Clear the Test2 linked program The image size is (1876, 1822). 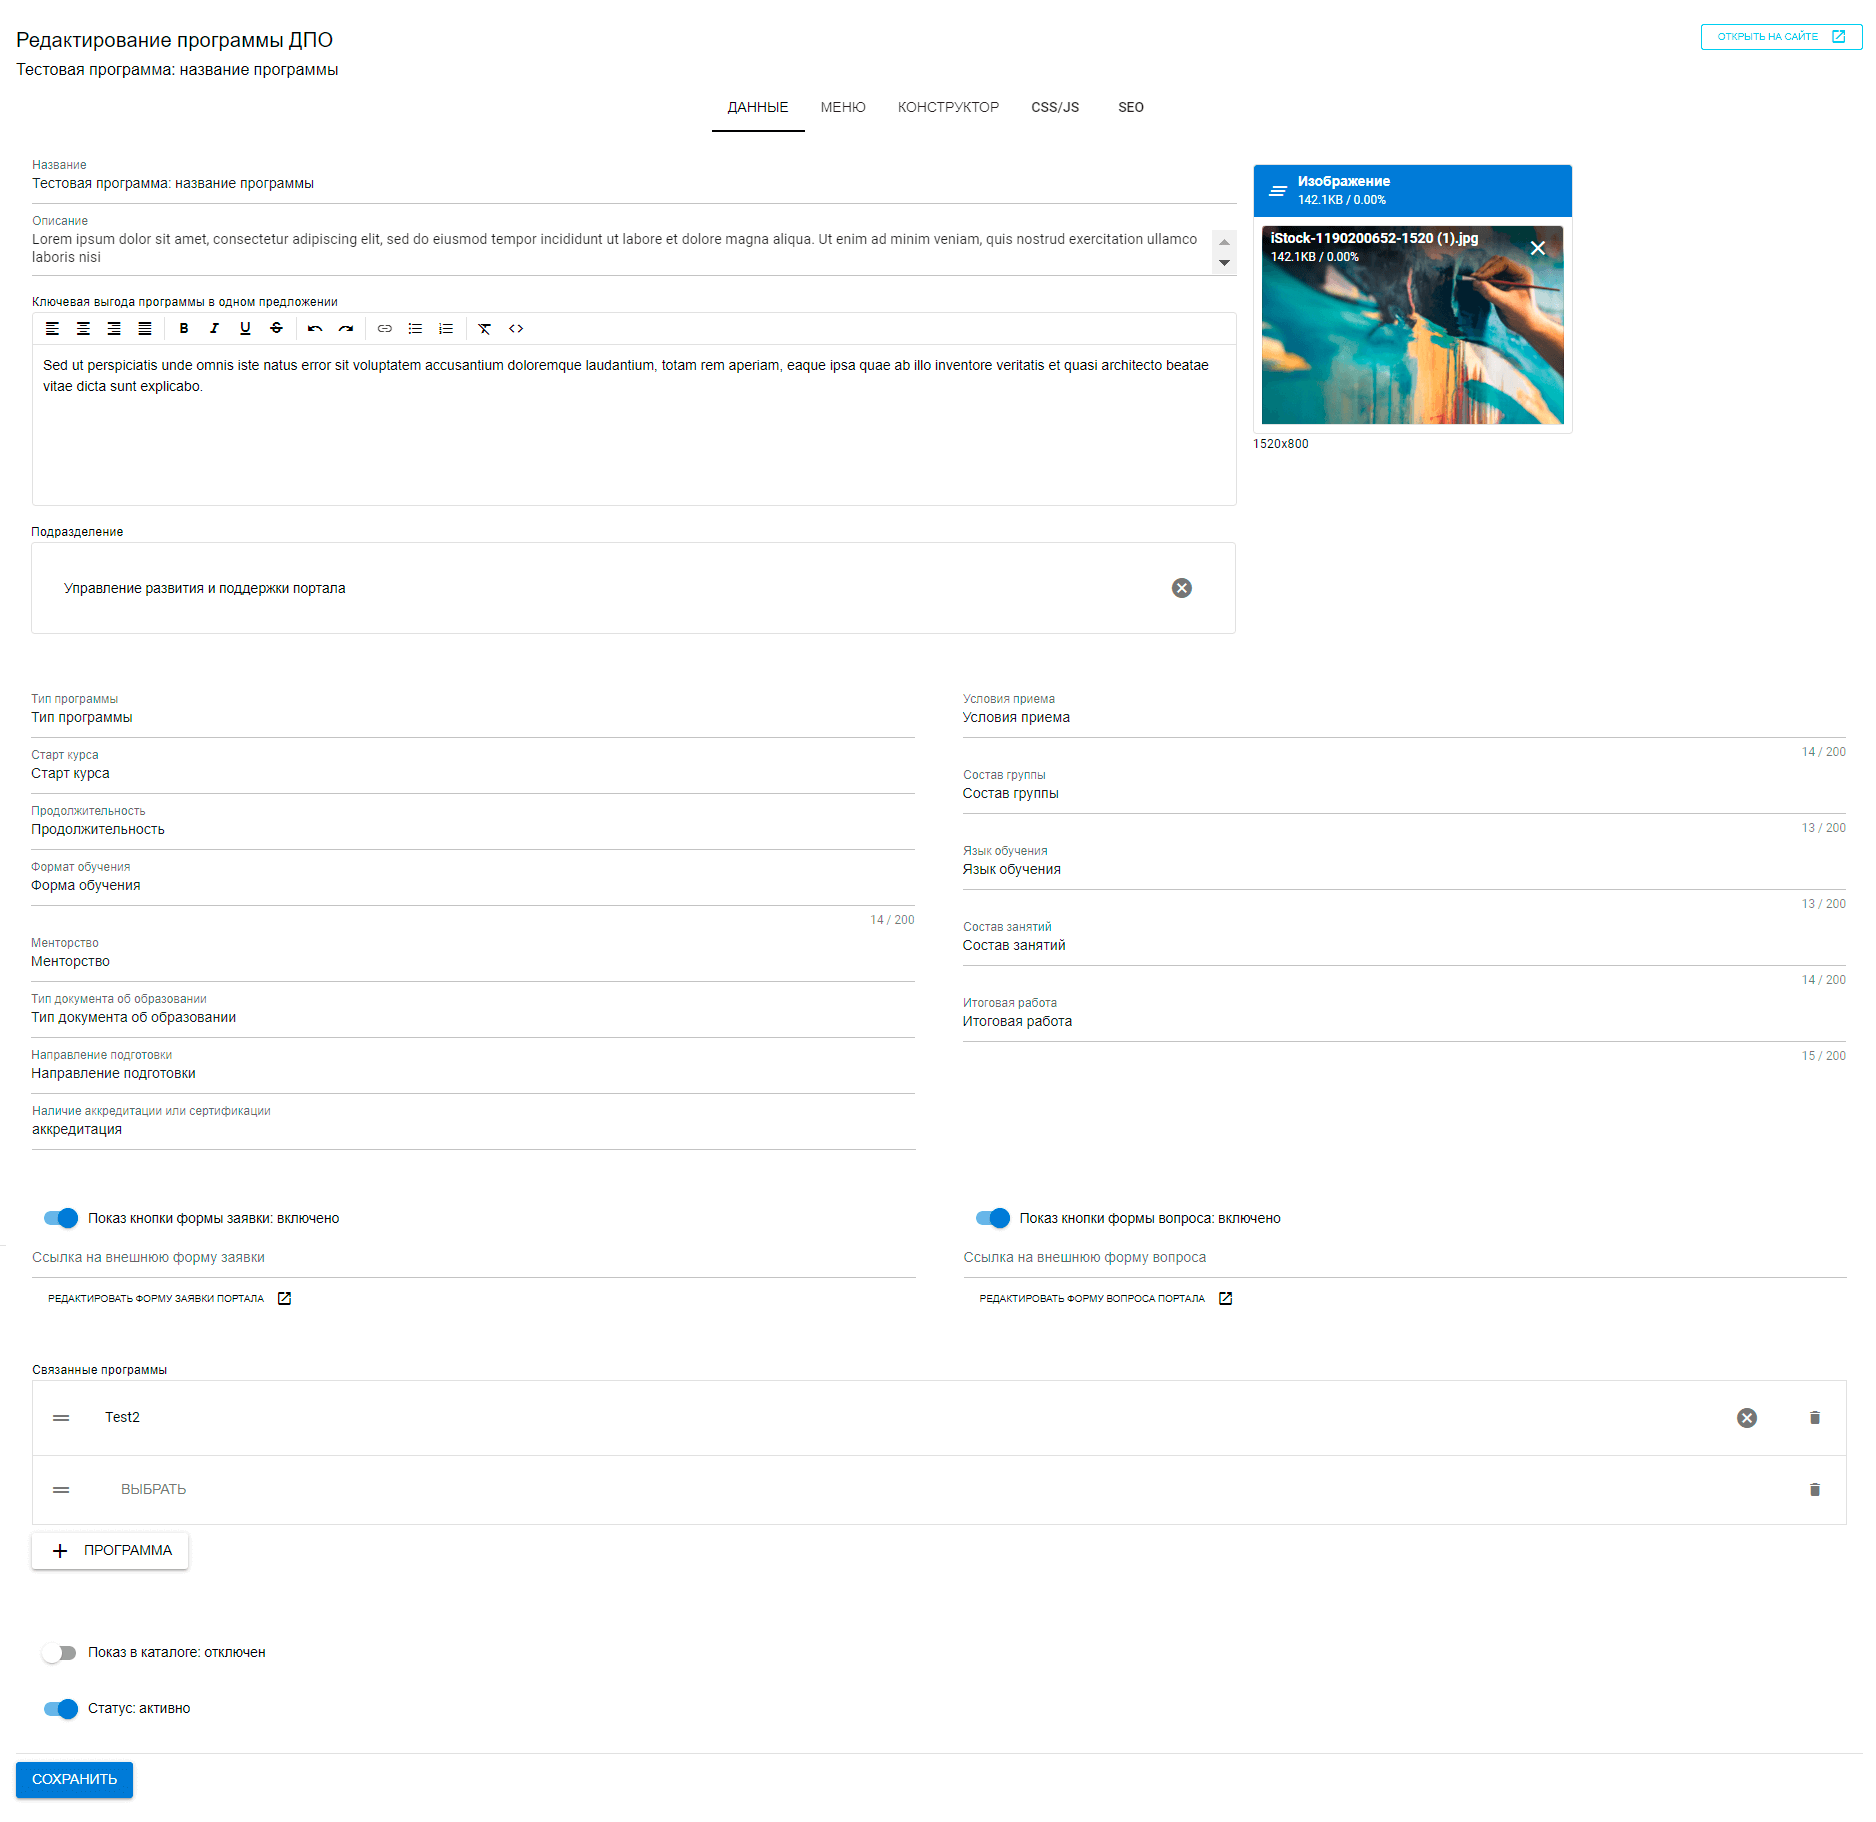coord(1747,1418)
